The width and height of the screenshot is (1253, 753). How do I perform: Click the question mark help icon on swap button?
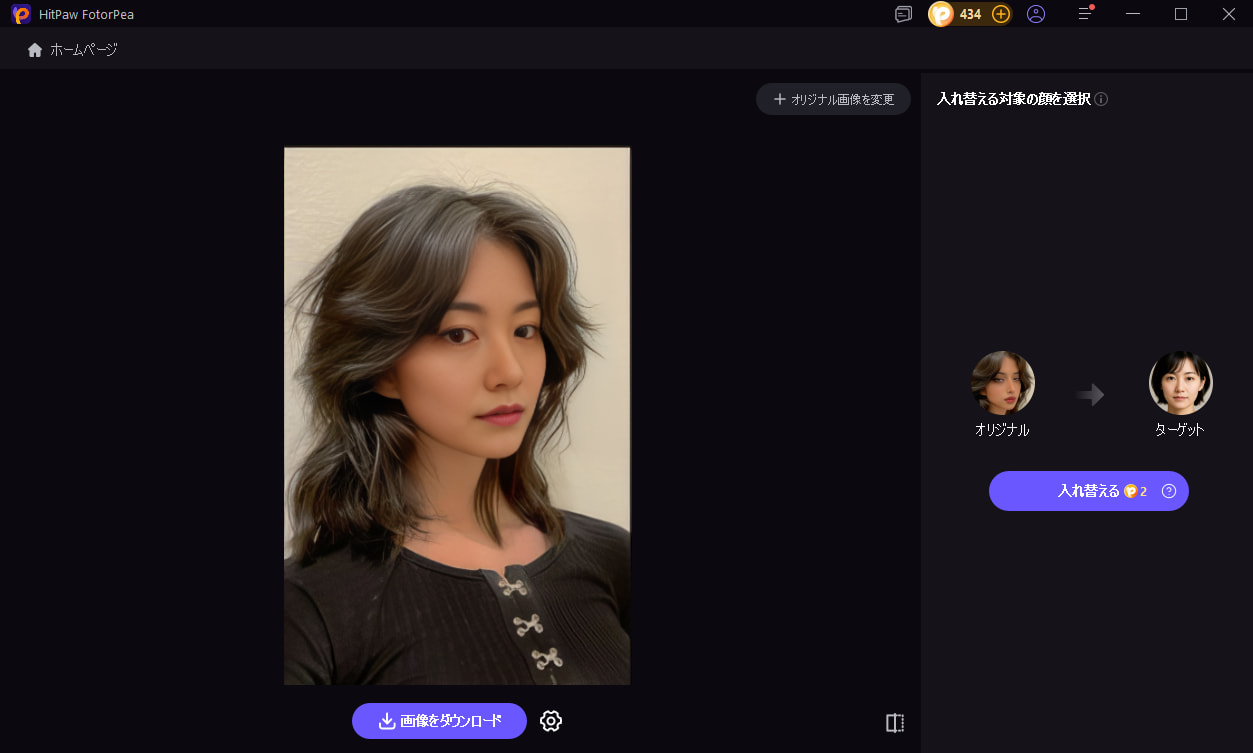coord(1168,491)
